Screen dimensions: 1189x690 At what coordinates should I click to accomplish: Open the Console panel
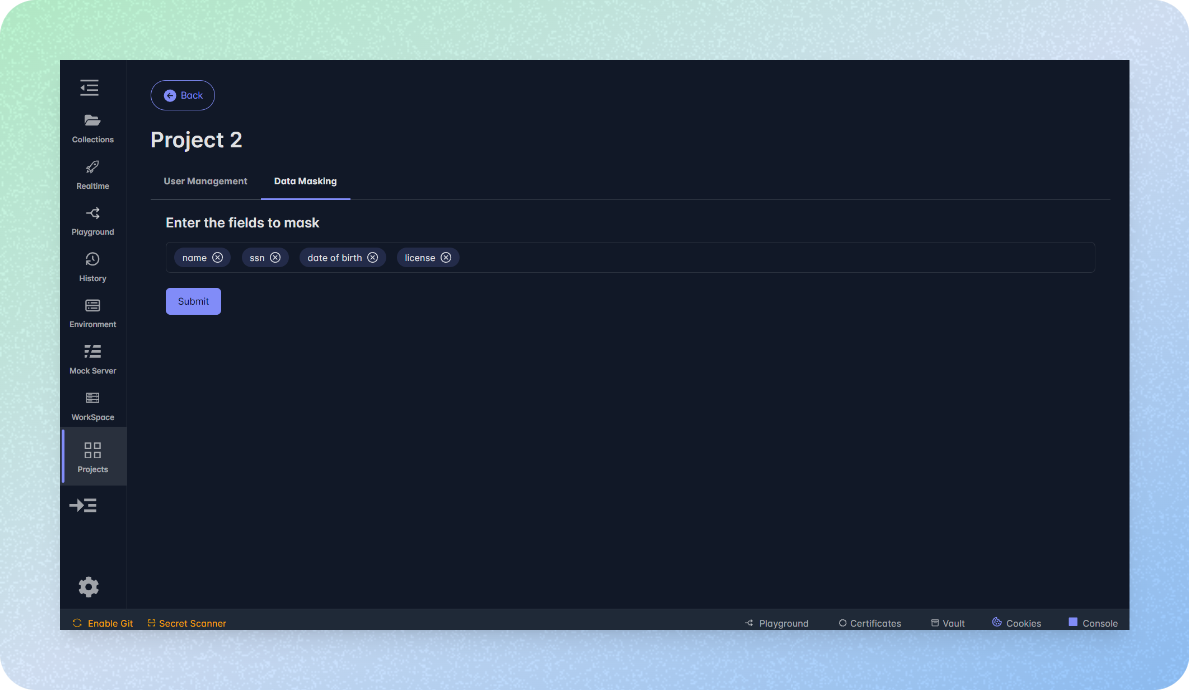[1093, 622]
